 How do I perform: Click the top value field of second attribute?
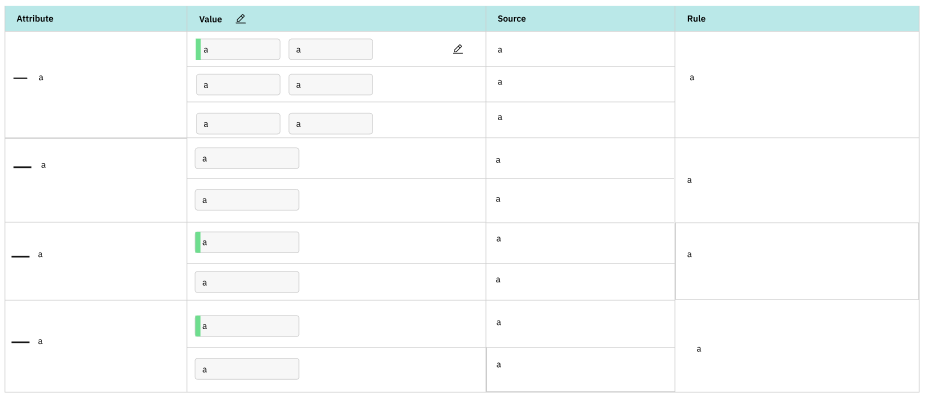coord(247,158)
